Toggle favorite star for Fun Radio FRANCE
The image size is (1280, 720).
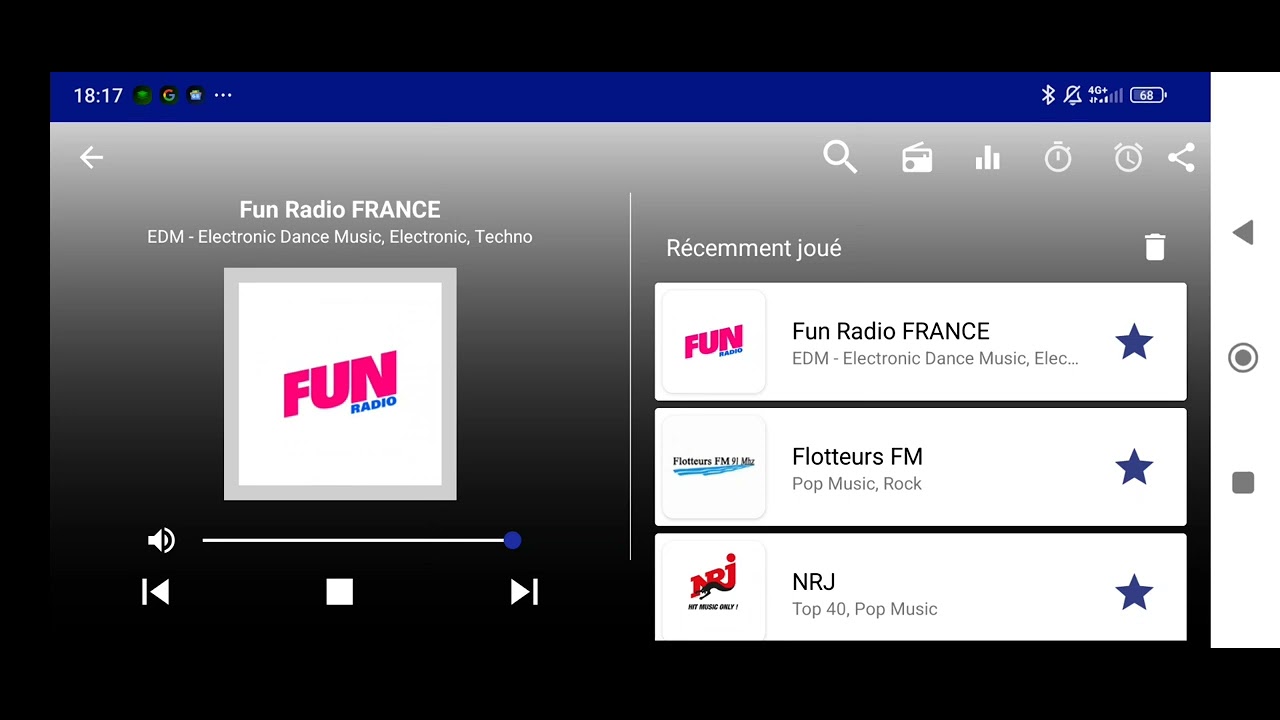click(1134, 342)
